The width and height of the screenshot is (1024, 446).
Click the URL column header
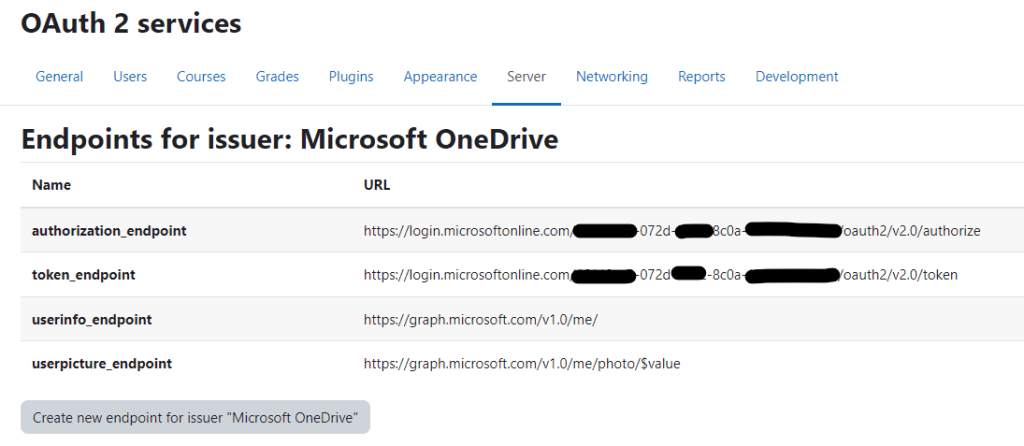377,185
